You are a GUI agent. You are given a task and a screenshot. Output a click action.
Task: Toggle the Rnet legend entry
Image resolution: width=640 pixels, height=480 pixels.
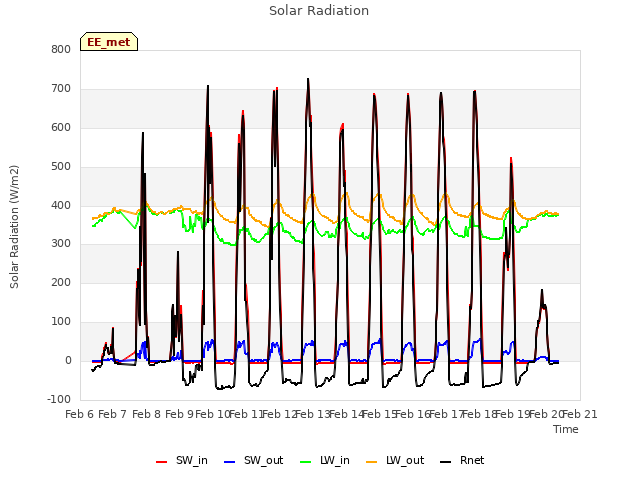tap(462, 460)
